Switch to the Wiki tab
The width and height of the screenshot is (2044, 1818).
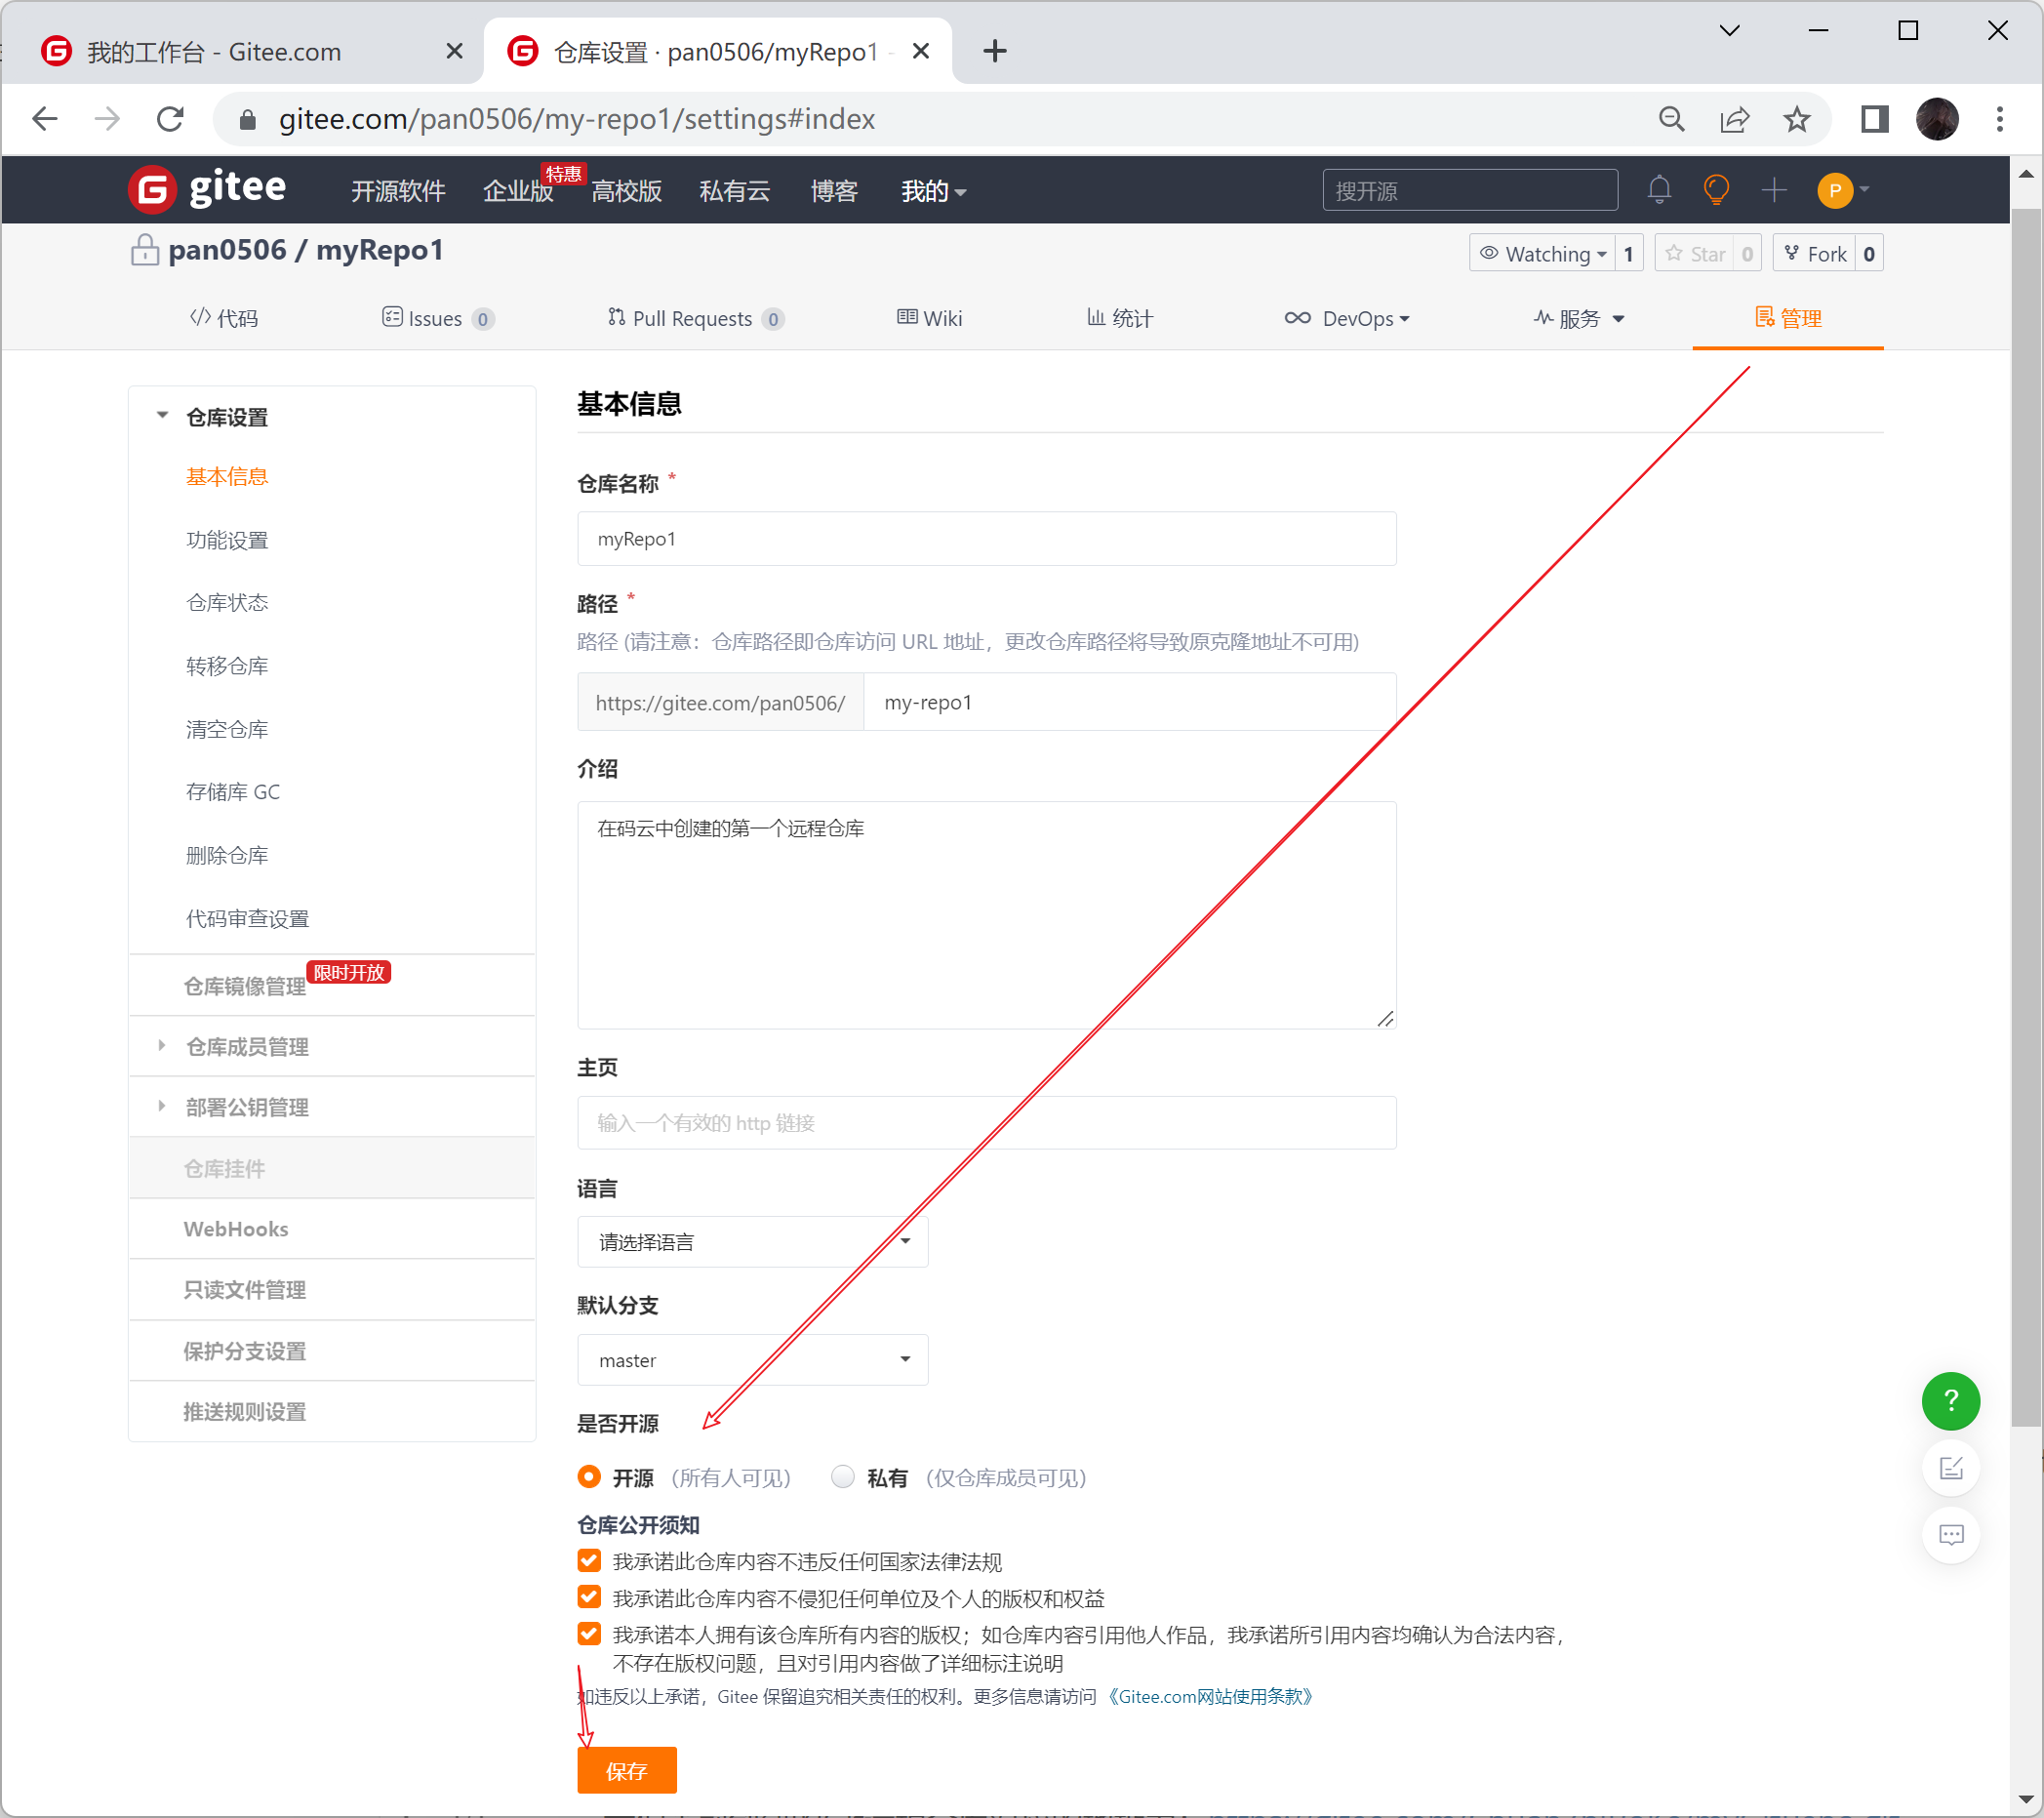pyautogui.click(x=930, y=318)
